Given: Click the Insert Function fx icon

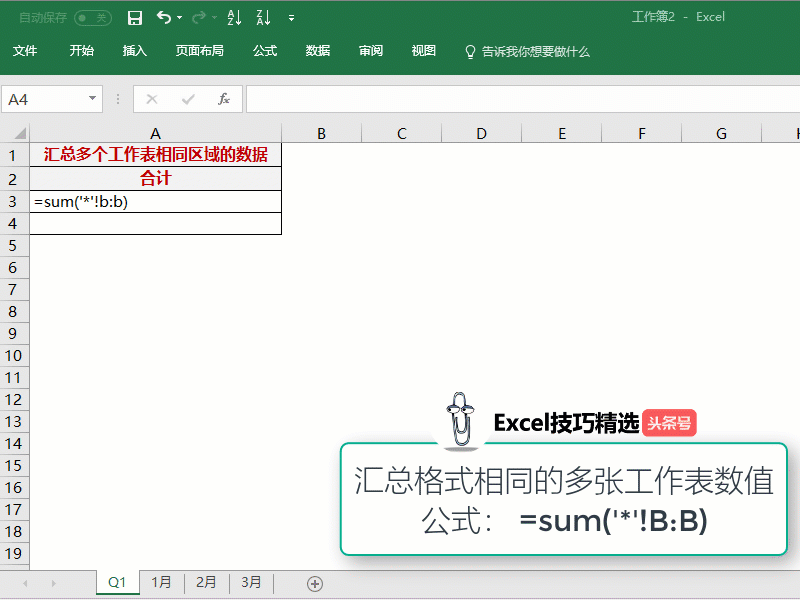Looking at the screenshot, I should [x=224, y=99].
